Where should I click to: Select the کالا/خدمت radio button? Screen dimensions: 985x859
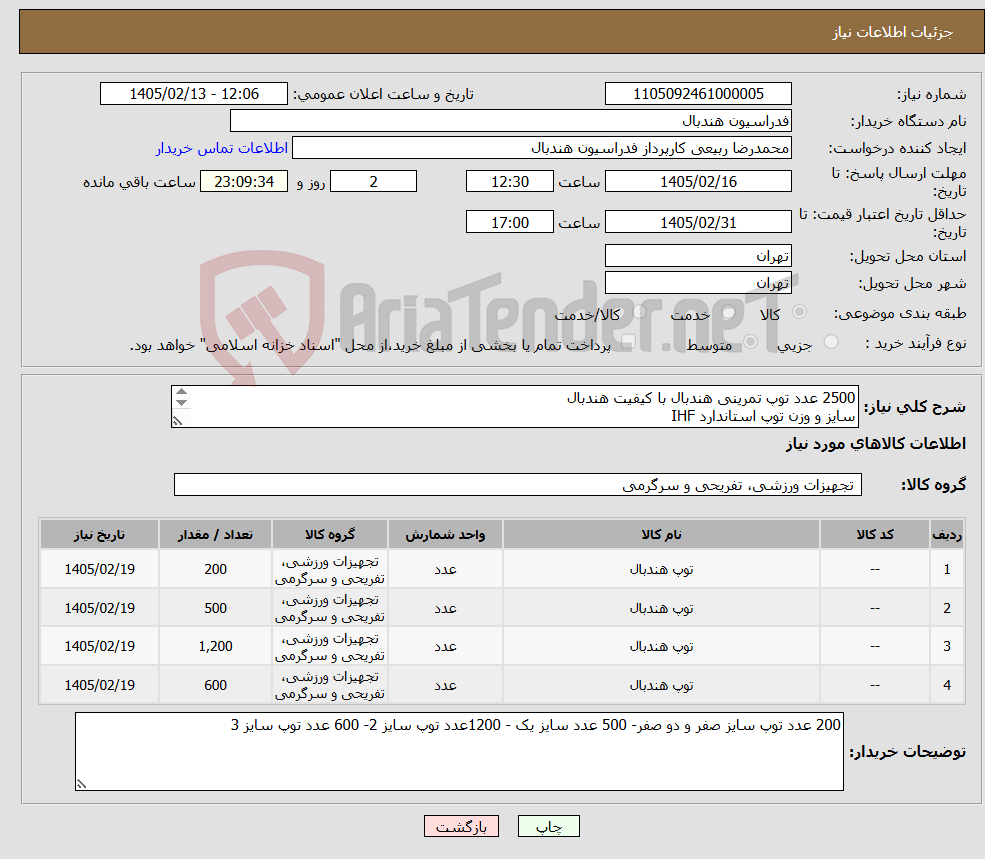pos(639,312)
